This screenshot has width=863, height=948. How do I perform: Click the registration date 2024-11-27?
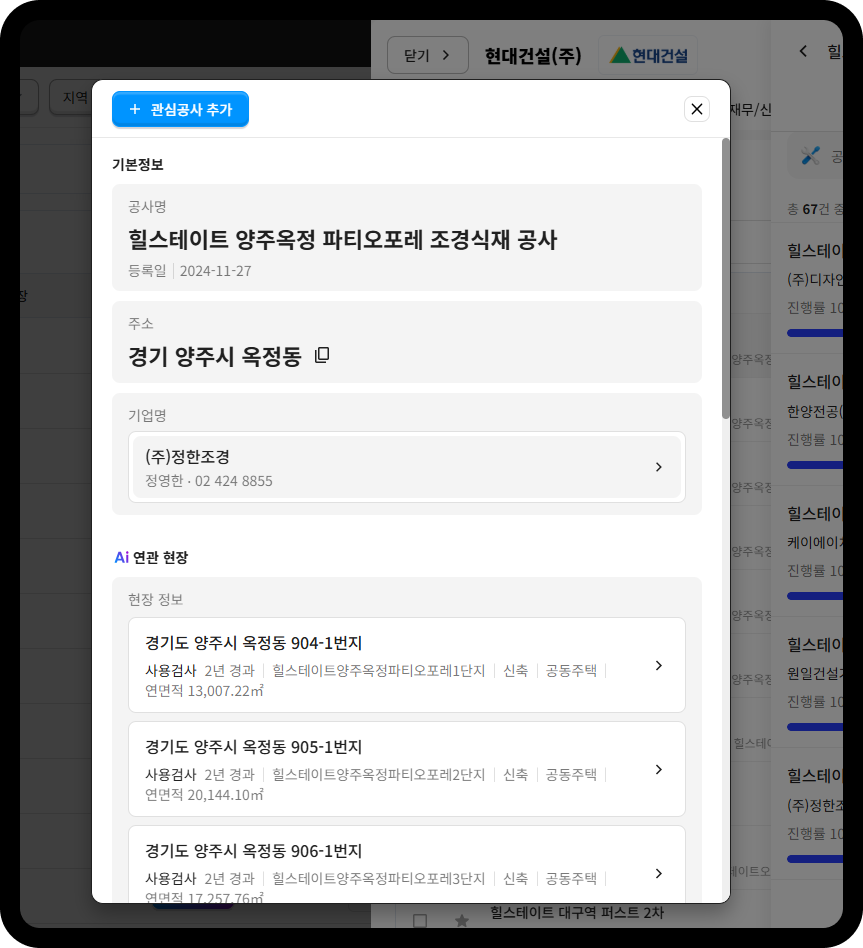click(x=215, y=271)
